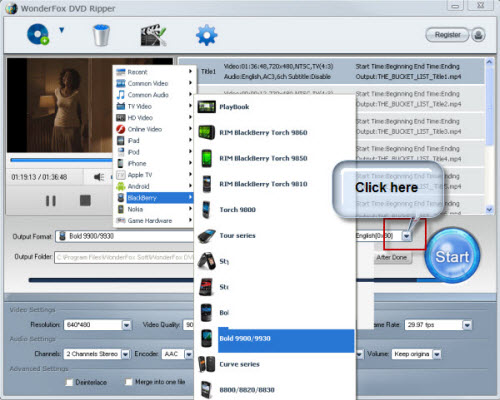Enable the Deinterlace checkbox
The height and width of the screenshot is (400, 500).
coord(69,382)
